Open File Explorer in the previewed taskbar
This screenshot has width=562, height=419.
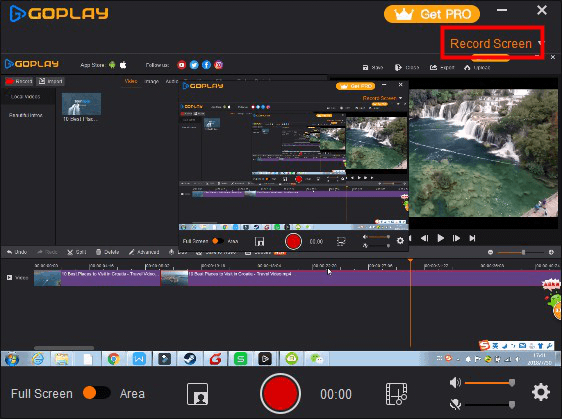point(62,359)
